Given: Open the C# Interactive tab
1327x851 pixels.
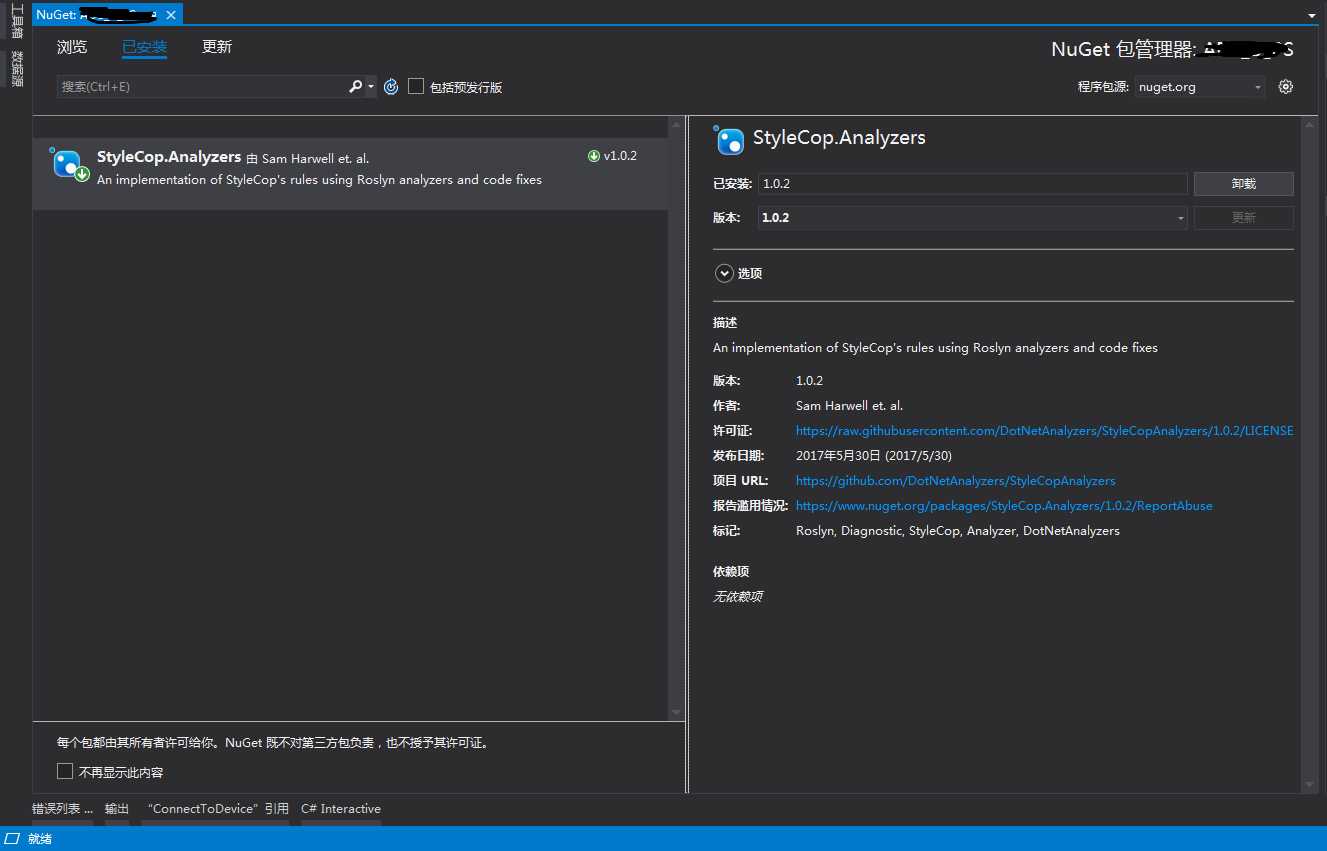Looking at the screenshot, I should 341,809.
